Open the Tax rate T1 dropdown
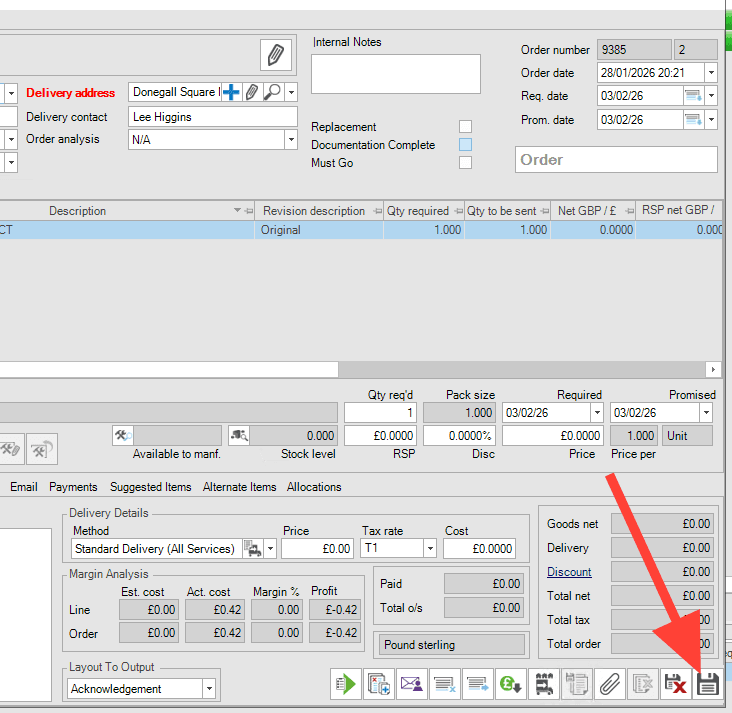732x713 pixels. [x=430, y=548]
